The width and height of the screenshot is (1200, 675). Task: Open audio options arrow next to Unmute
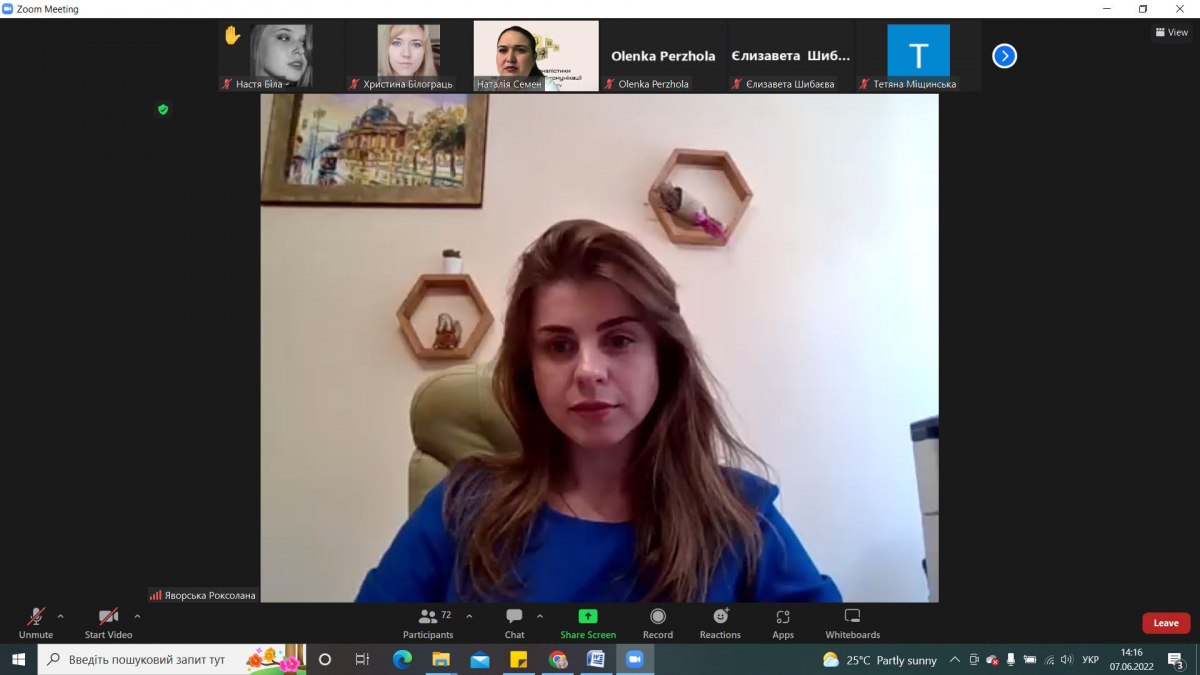60,616
